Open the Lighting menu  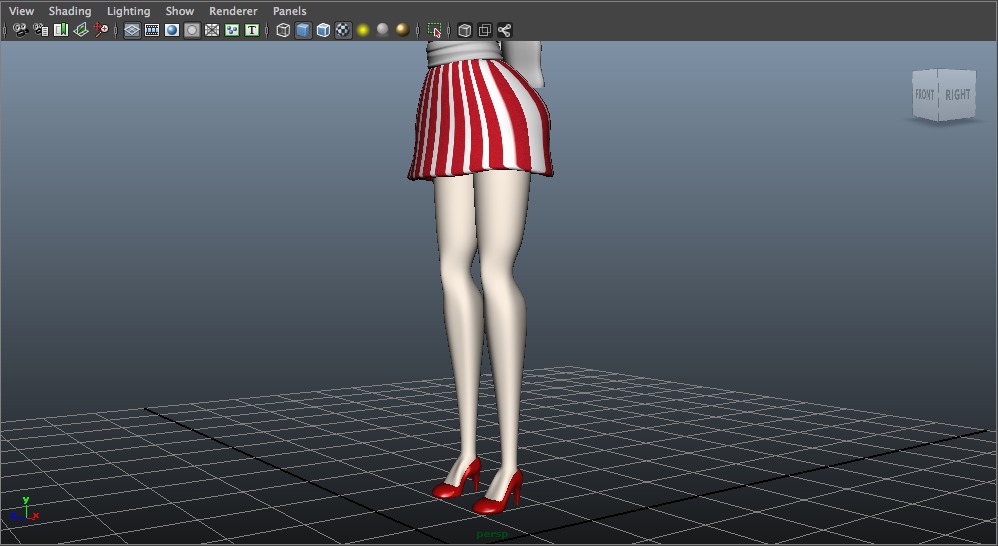click(x=128, y=11)
